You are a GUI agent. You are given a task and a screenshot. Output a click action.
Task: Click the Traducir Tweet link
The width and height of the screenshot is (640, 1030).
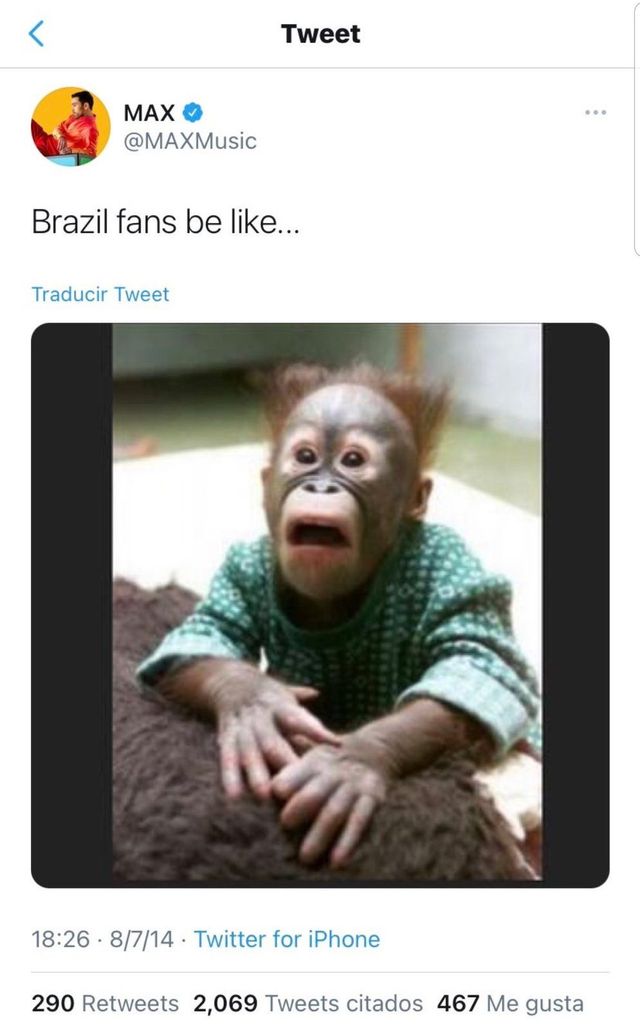pos(100,294)
